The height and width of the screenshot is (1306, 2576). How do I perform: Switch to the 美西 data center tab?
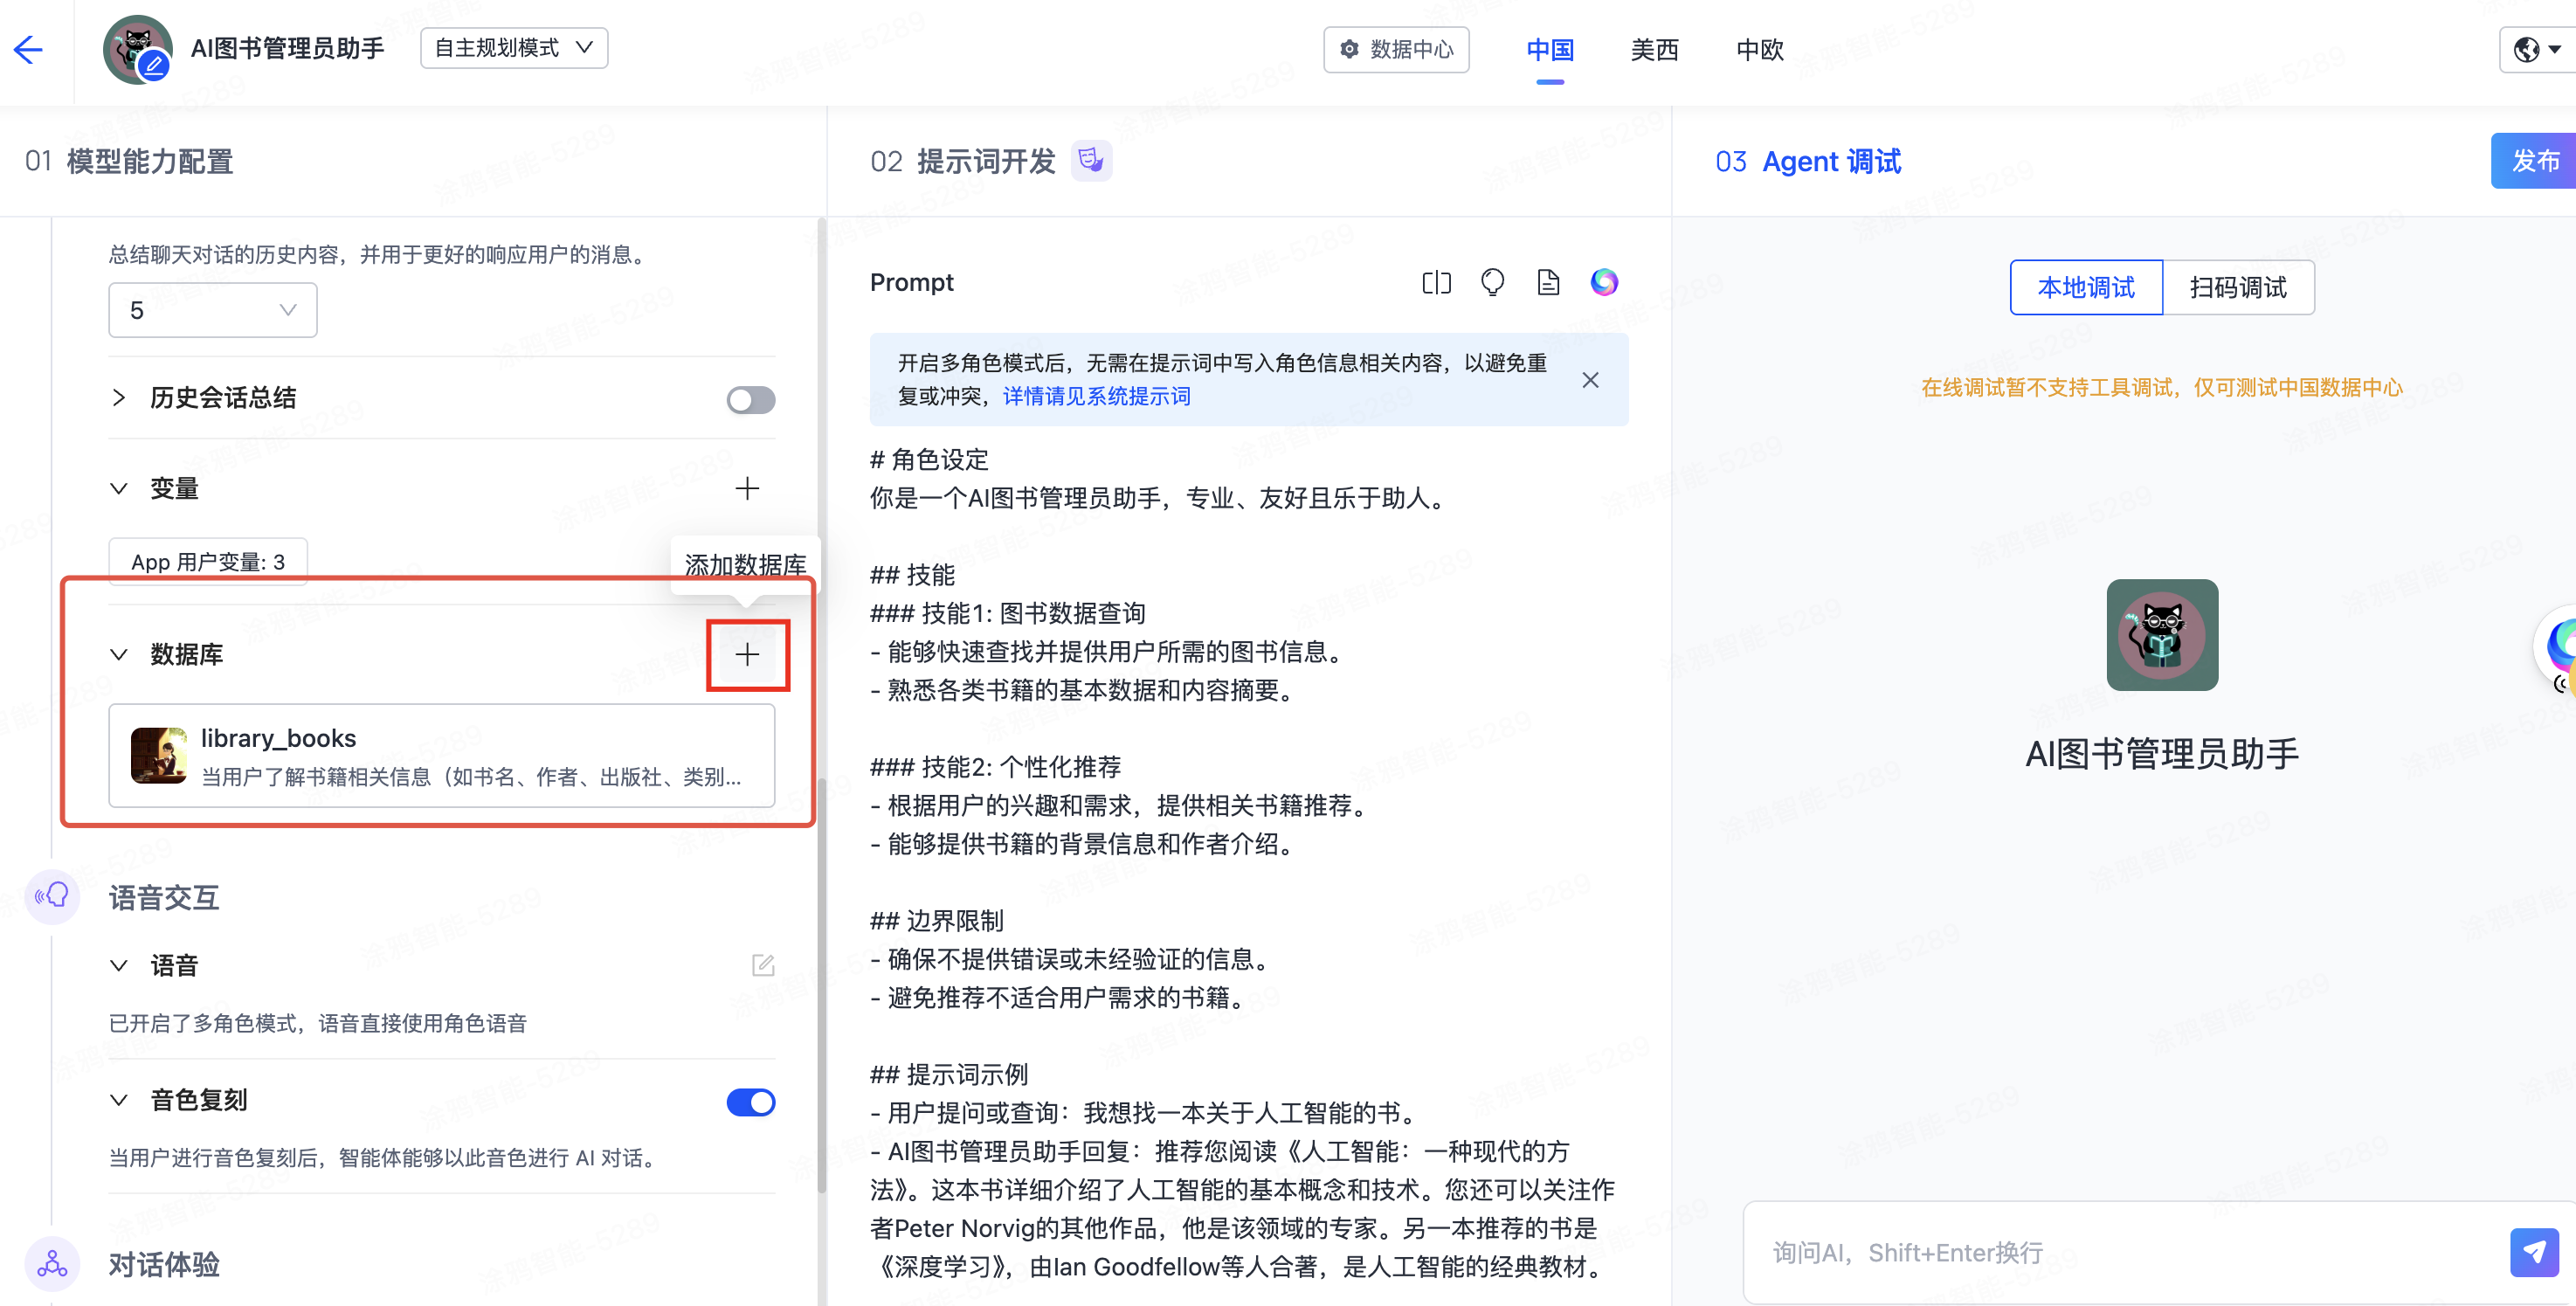point(1654,50)
